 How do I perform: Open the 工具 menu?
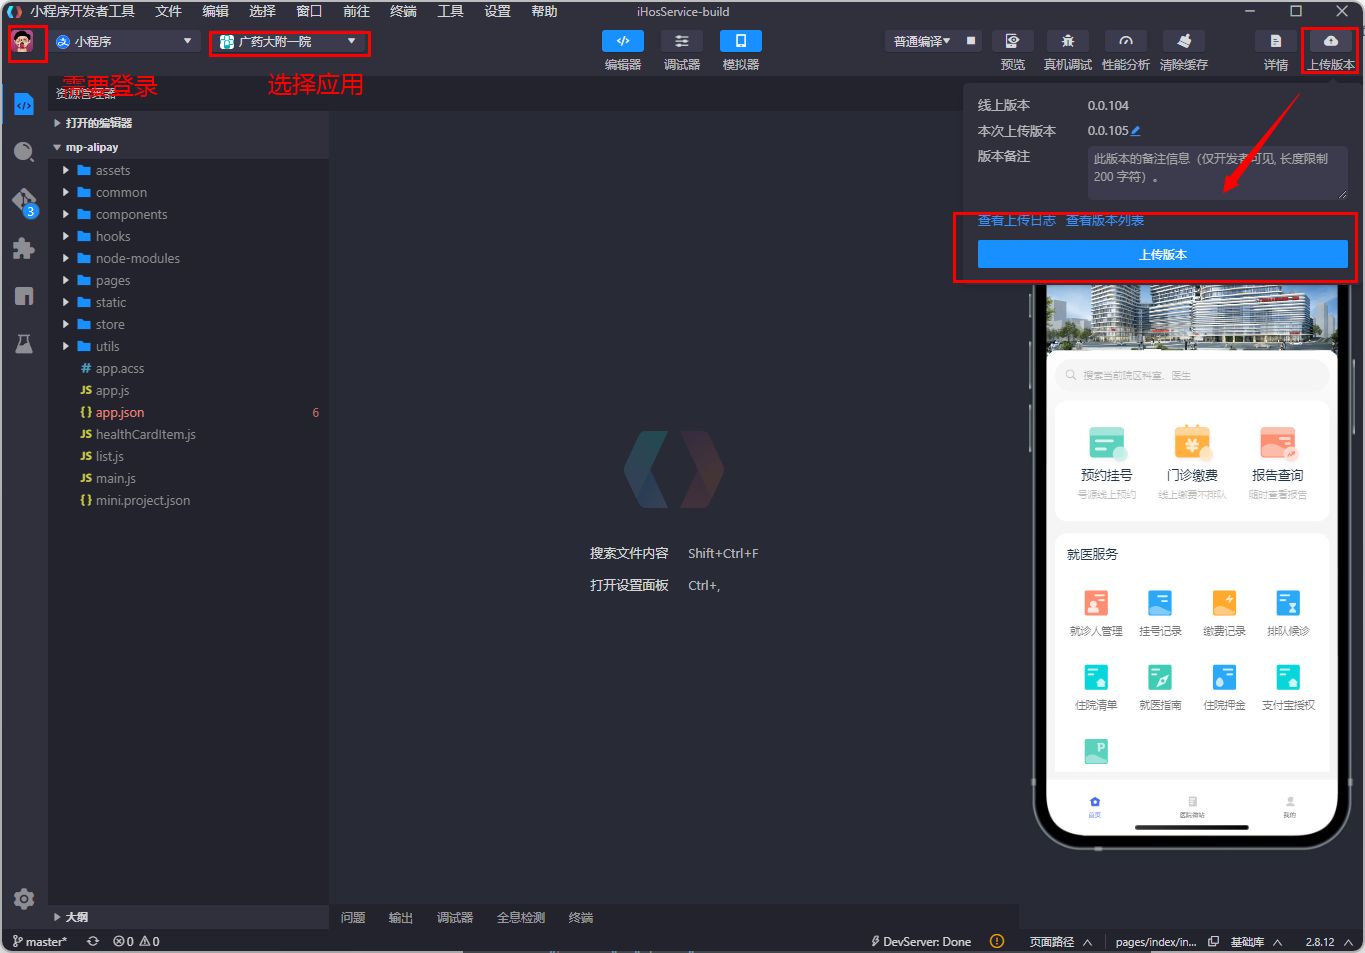[451, 11]
